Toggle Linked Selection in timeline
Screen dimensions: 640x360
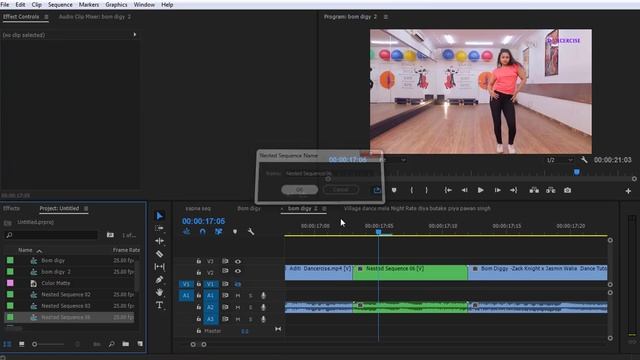[x=219, y=232]
